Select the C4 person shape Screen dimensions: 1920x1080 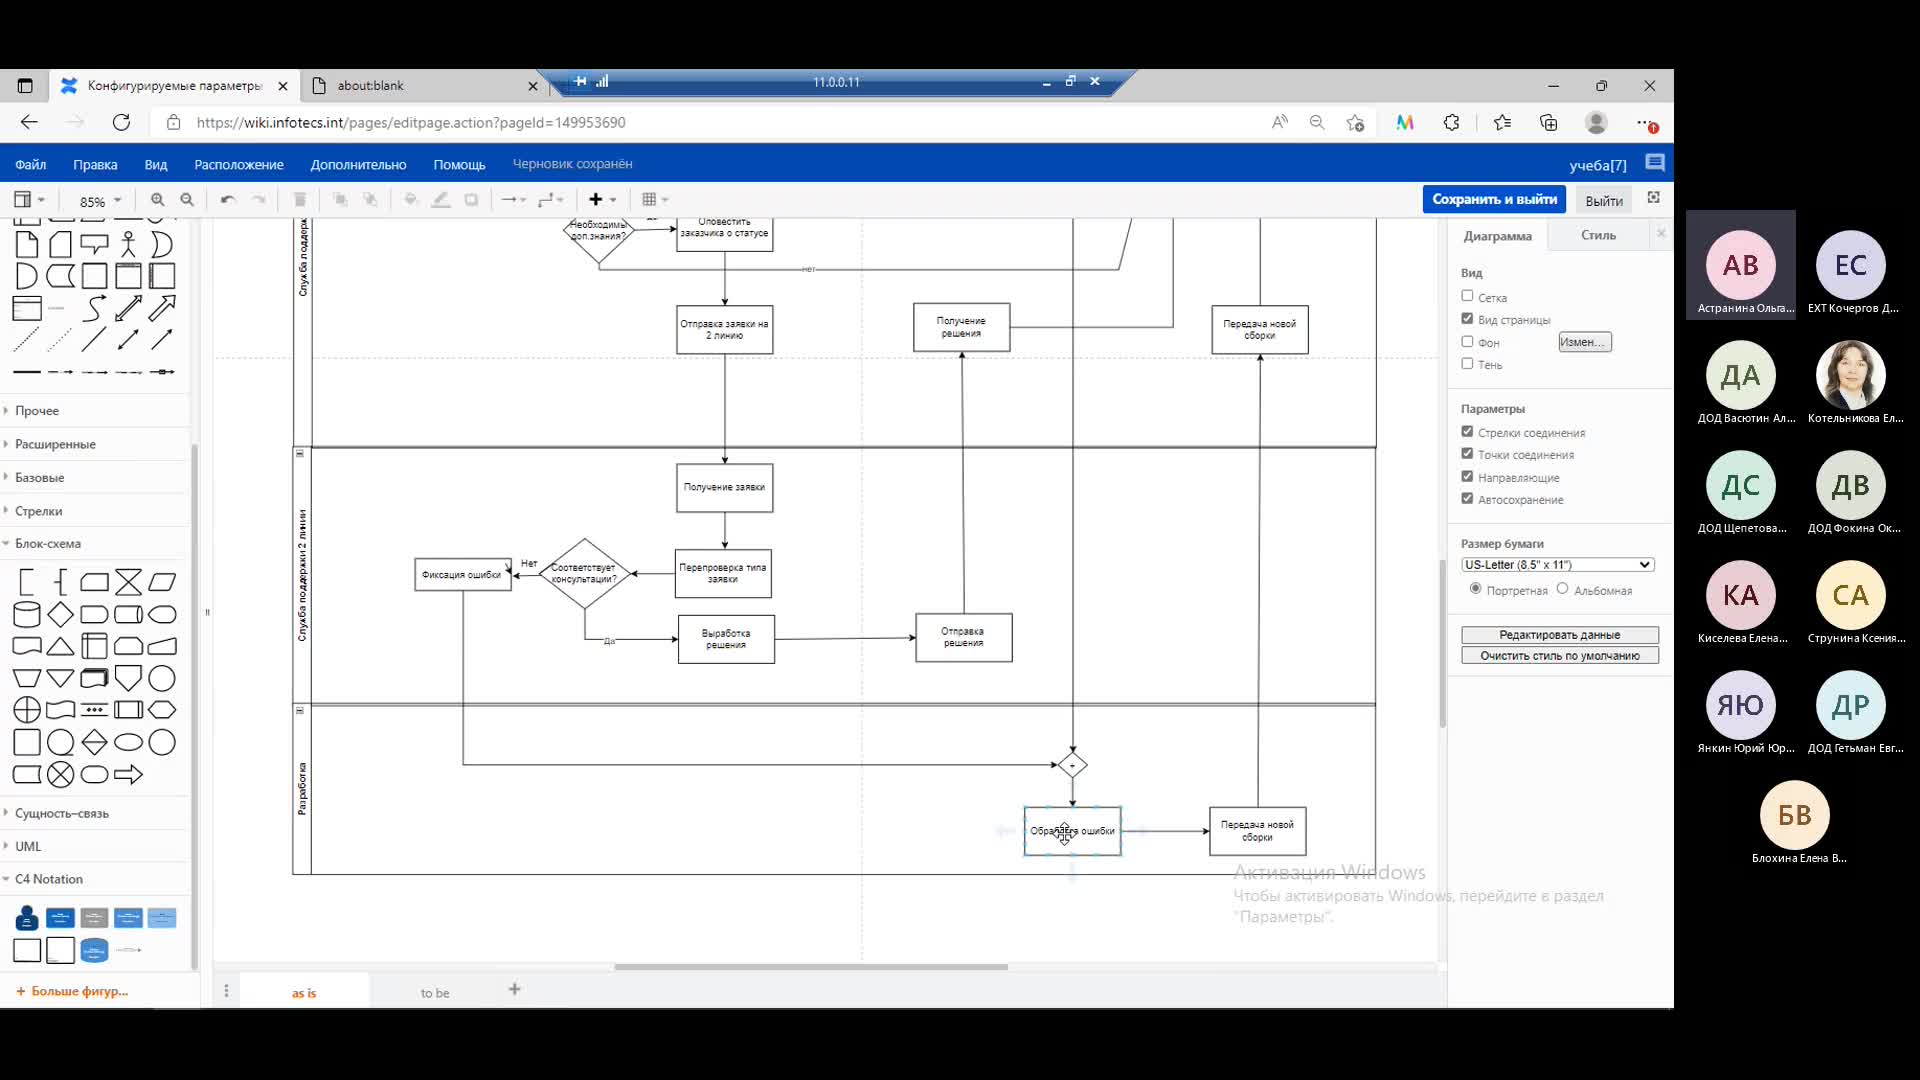click(x=27, y=918)
